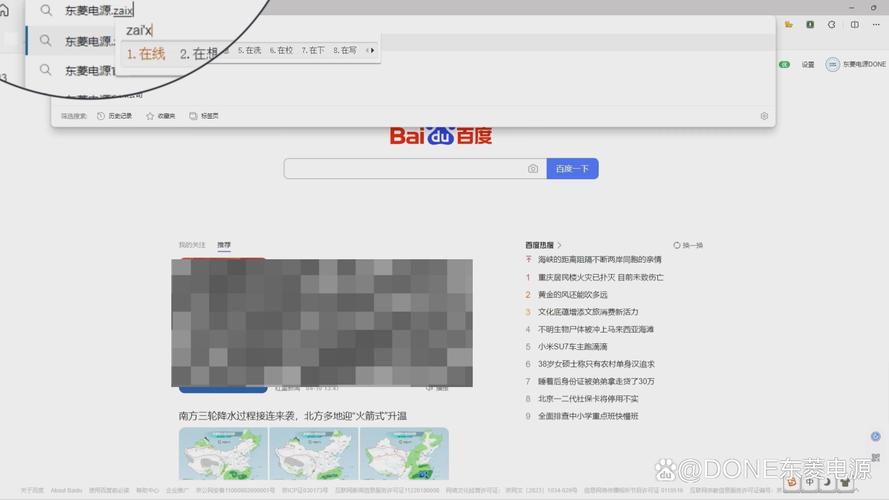The image size is (889, 500).
Task: Toggle the IME moon icon
Action: click(x=827, y=482)
